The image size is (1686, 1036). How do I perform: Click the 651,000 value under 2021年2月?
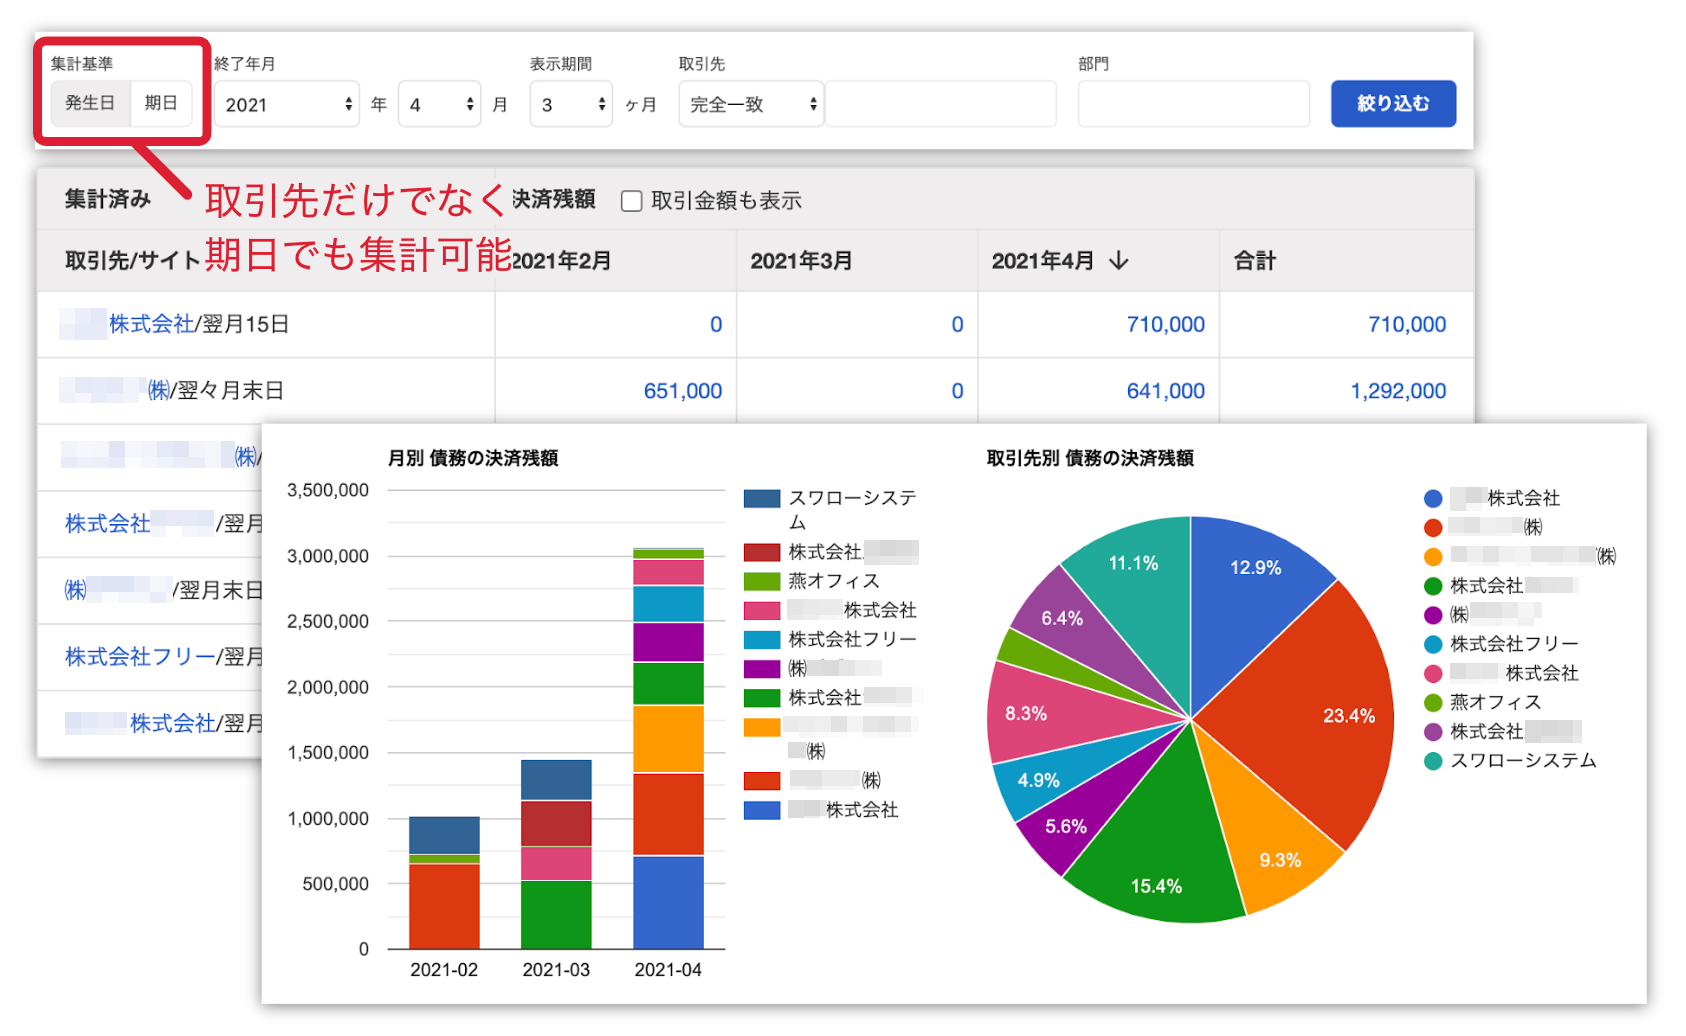(683, 391)
